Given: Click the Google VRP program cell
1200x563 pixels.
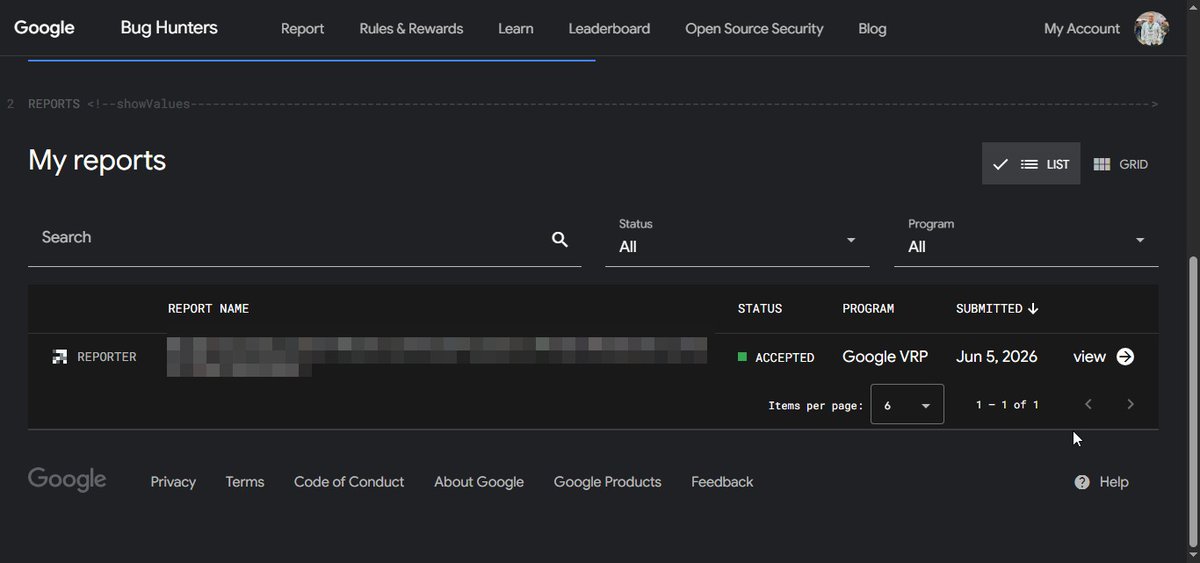Looking at the screenshot, I should coord(885,357).
